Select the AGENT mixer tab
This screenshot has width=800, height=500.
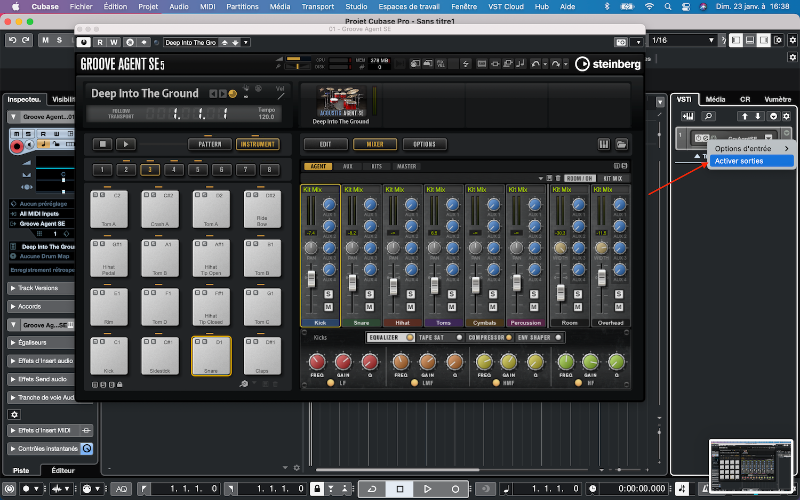tap(318, 166)
